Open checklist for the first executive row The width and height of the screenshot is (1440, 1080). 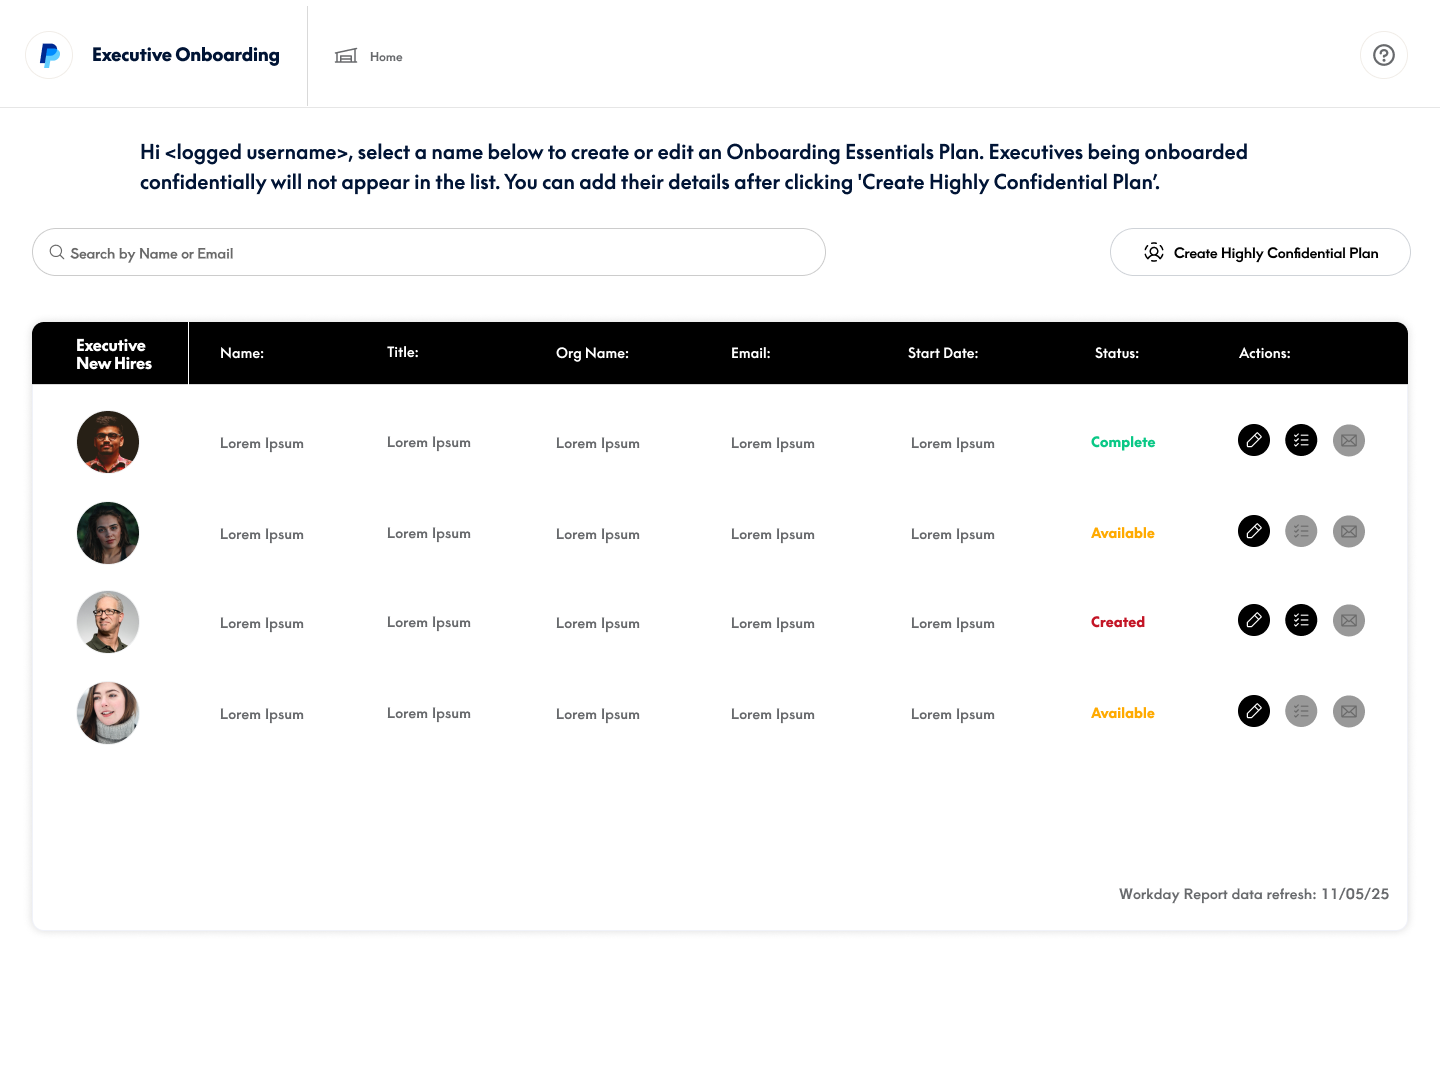click(1301, 440)
